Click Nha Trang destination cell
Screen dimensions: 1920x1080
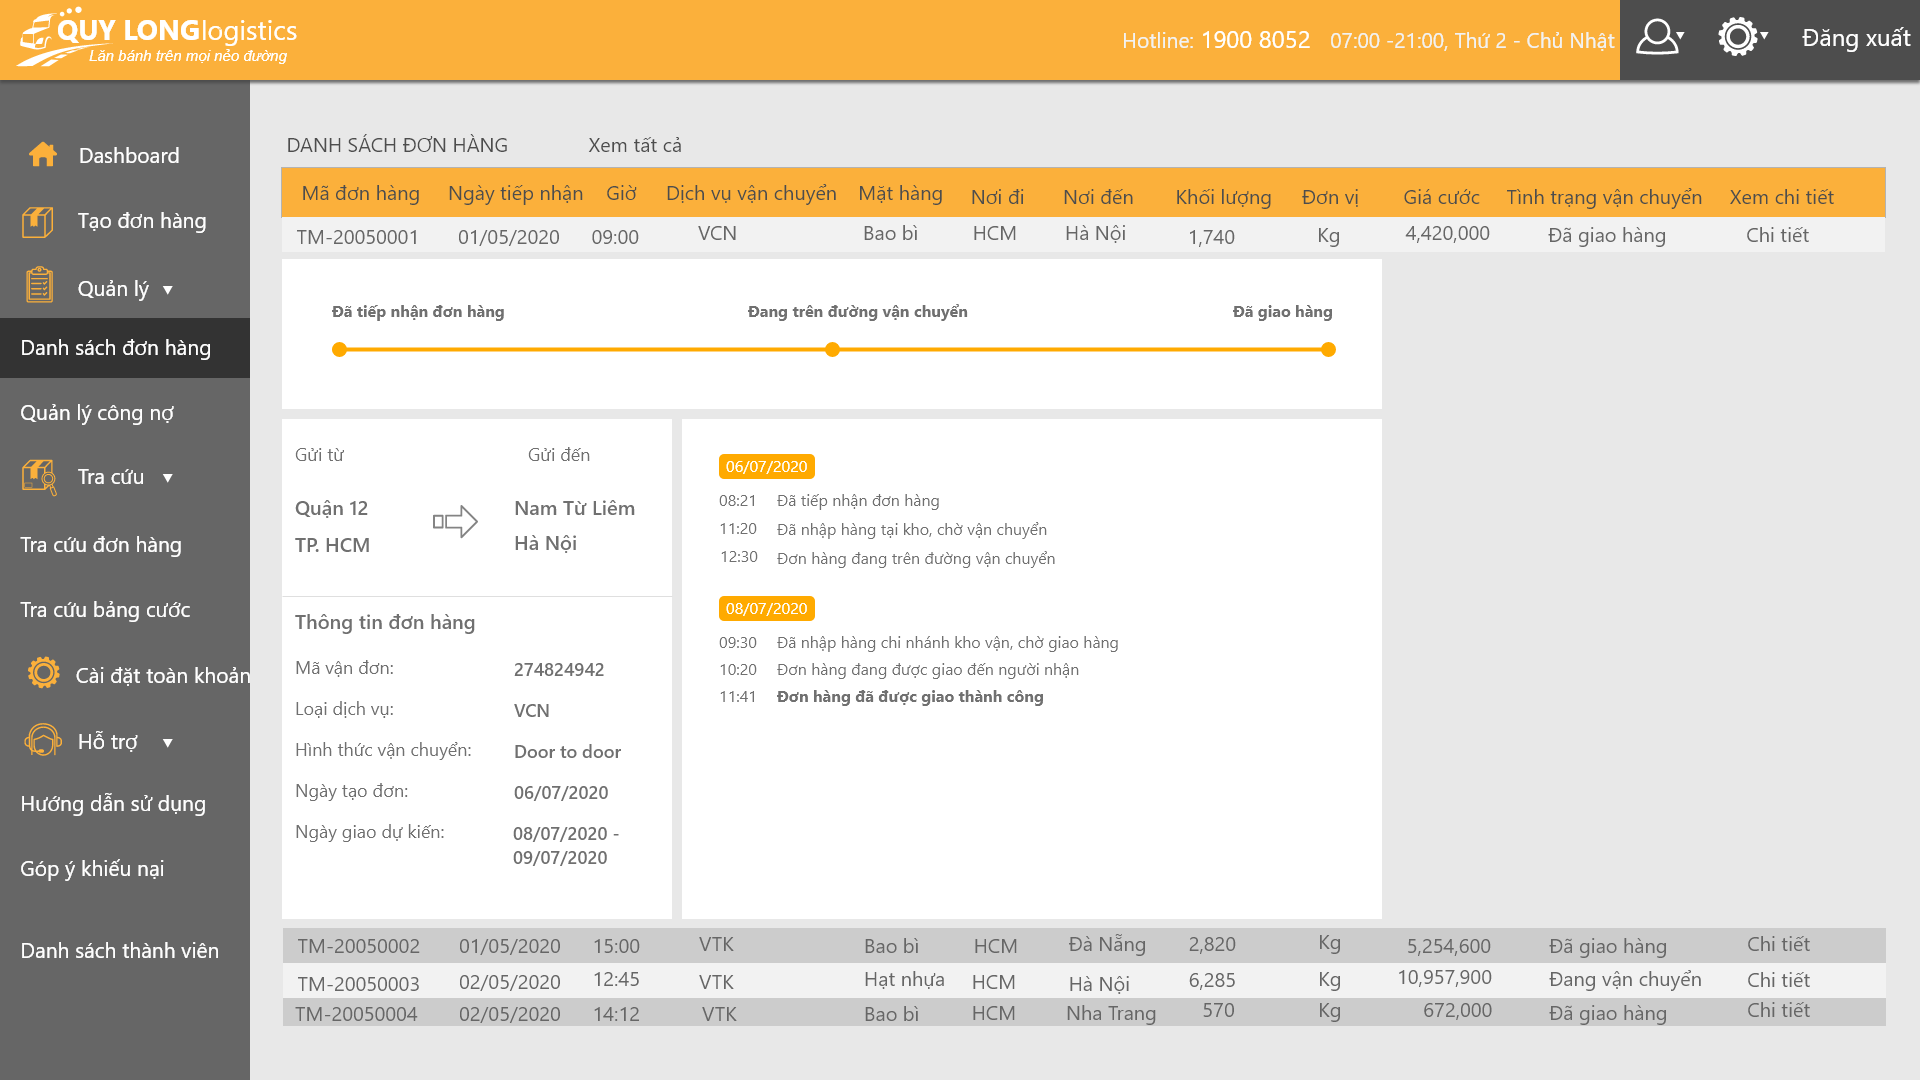pyautogui.click(x=1111, y=1013)
